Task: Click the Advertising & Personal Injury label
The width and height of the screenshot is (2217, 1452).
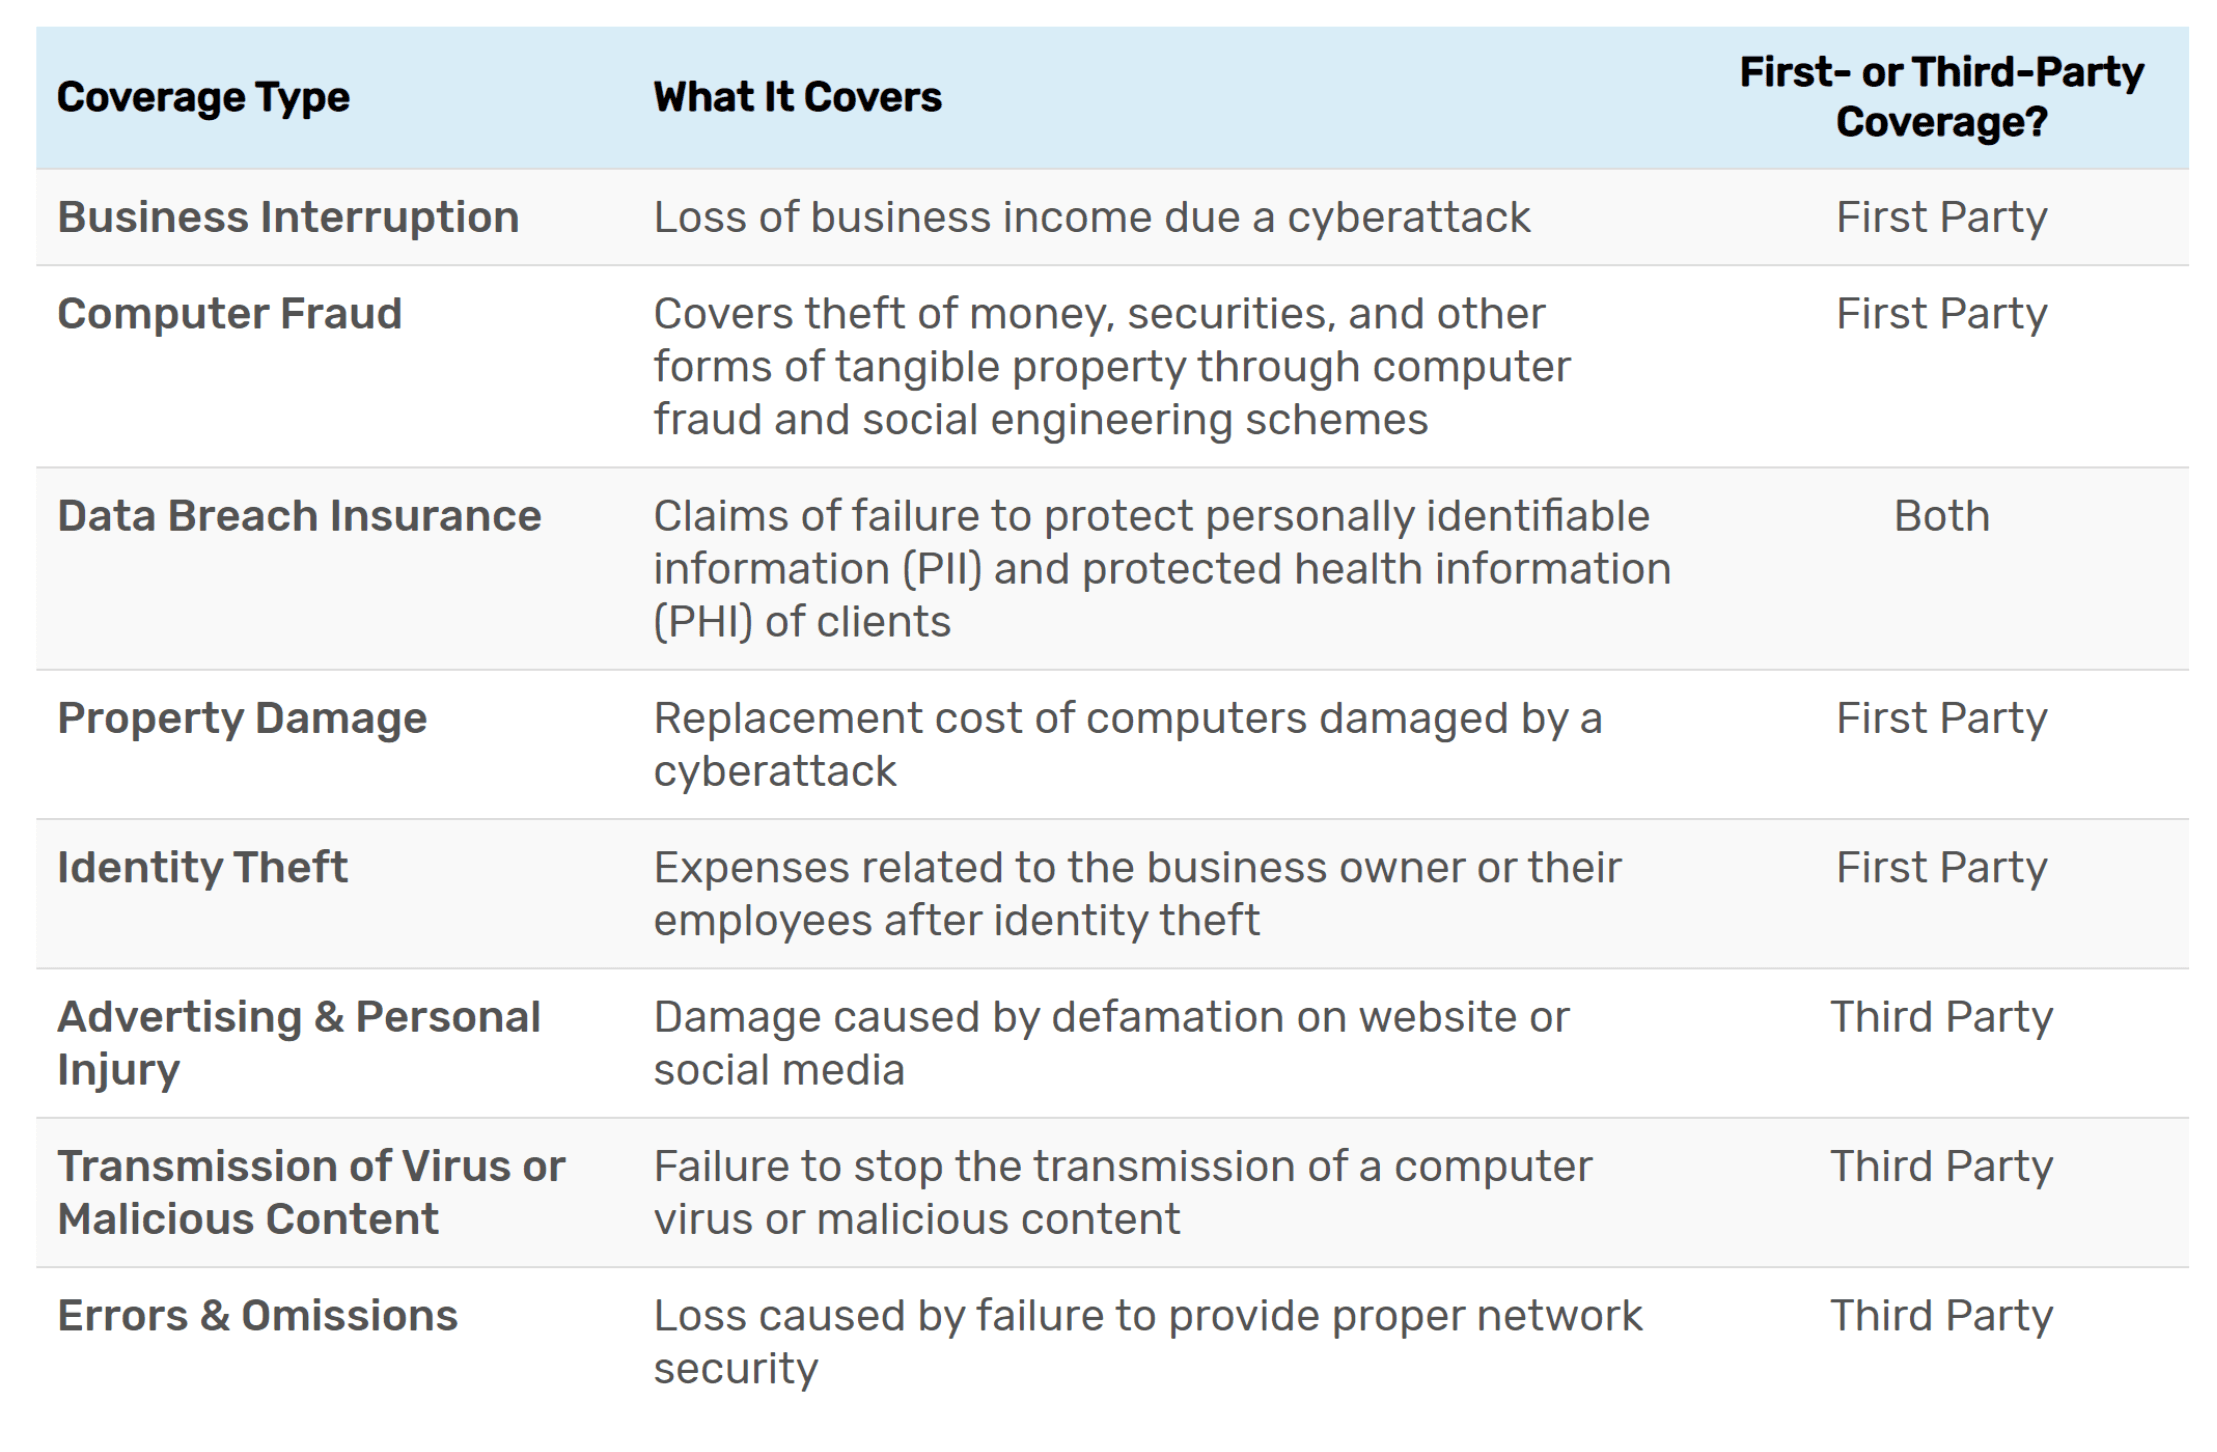Action: 298,1042
